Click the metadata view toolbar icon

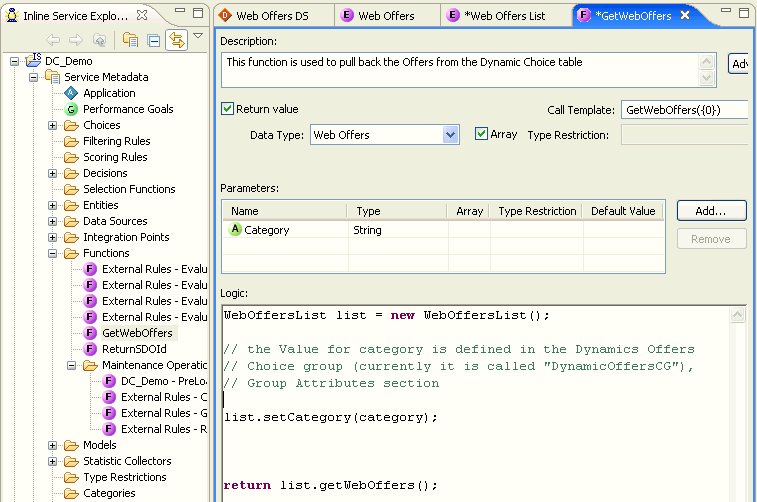pos(130,40)
